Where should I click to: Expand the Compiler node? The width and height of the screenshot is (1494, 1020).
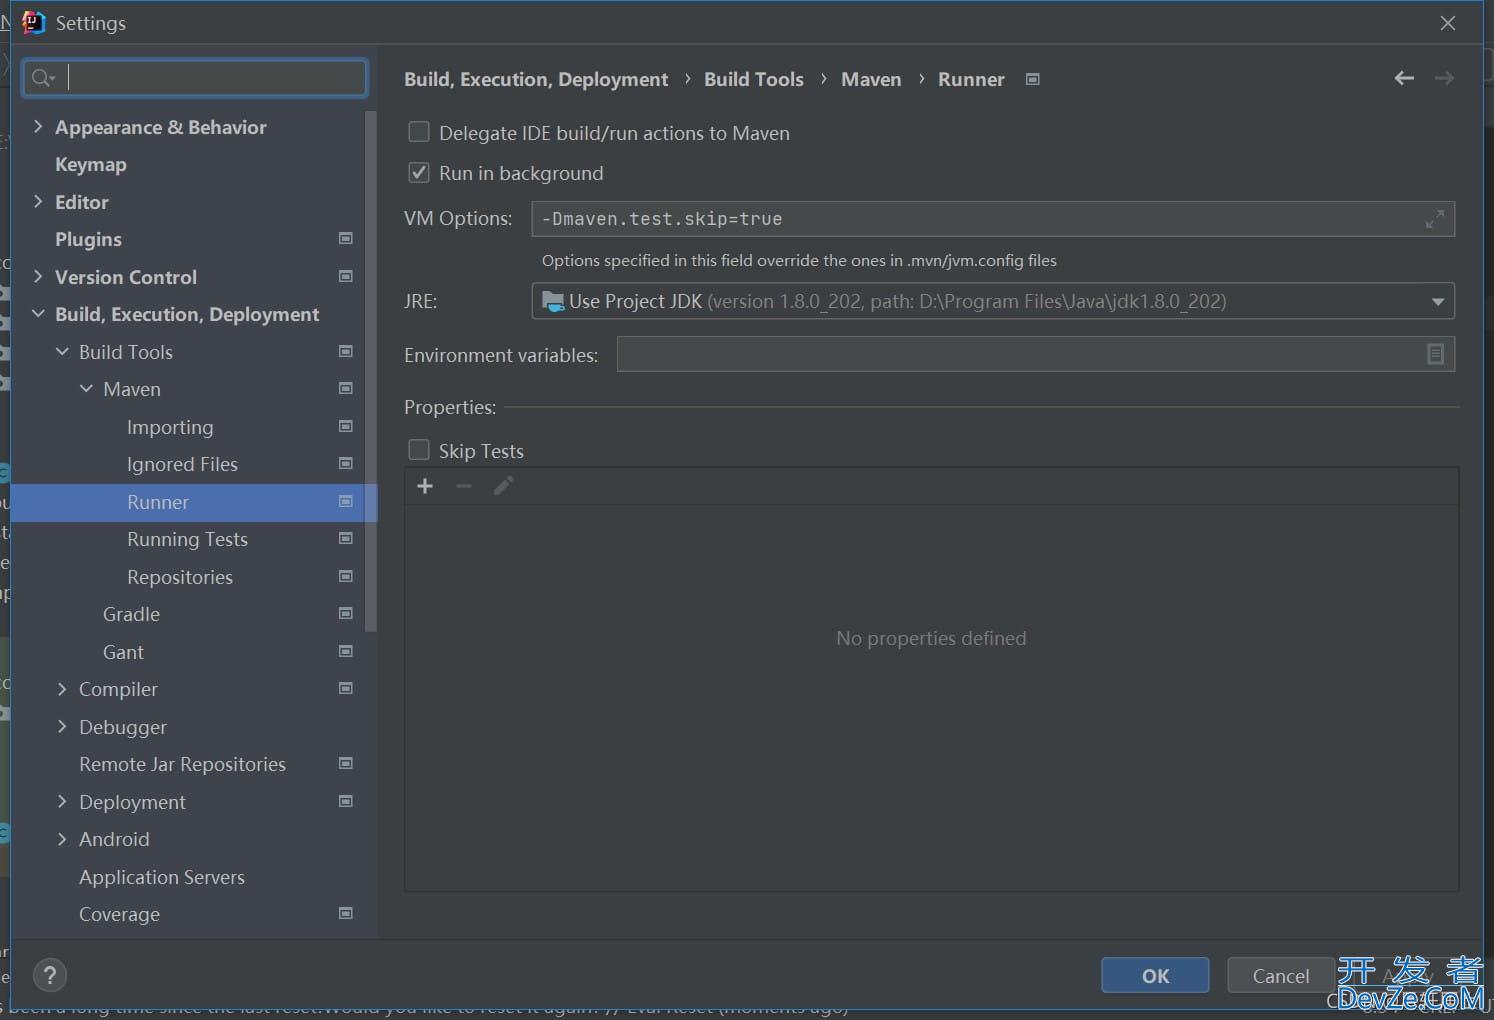[x=62, y=689]
